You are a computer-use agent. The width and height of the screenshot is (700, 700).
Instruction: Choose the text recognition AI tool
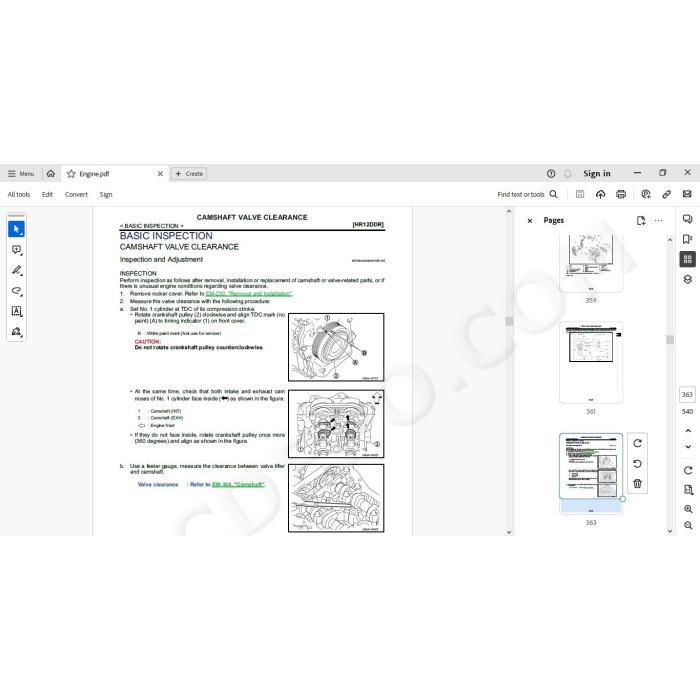tap(17, 311)
